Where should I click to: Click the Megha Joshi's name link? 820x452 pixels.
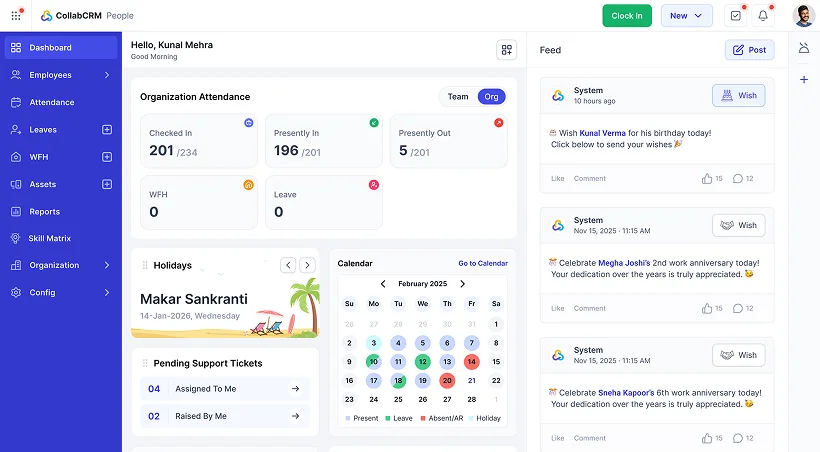pos(624,263)
